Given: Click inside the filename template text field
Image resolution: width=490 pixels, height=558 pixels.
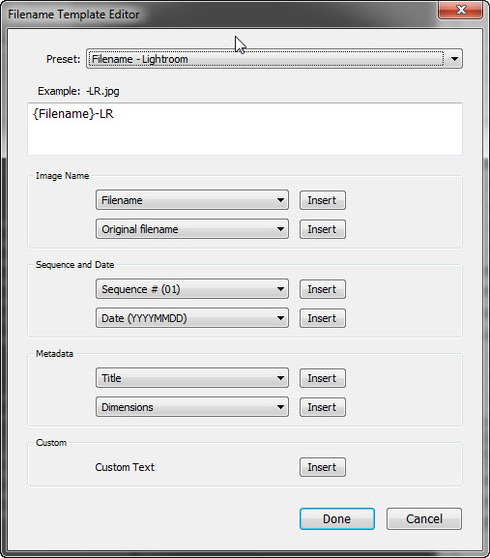Looking at the screenshot, I should click(x=245, y=129).
